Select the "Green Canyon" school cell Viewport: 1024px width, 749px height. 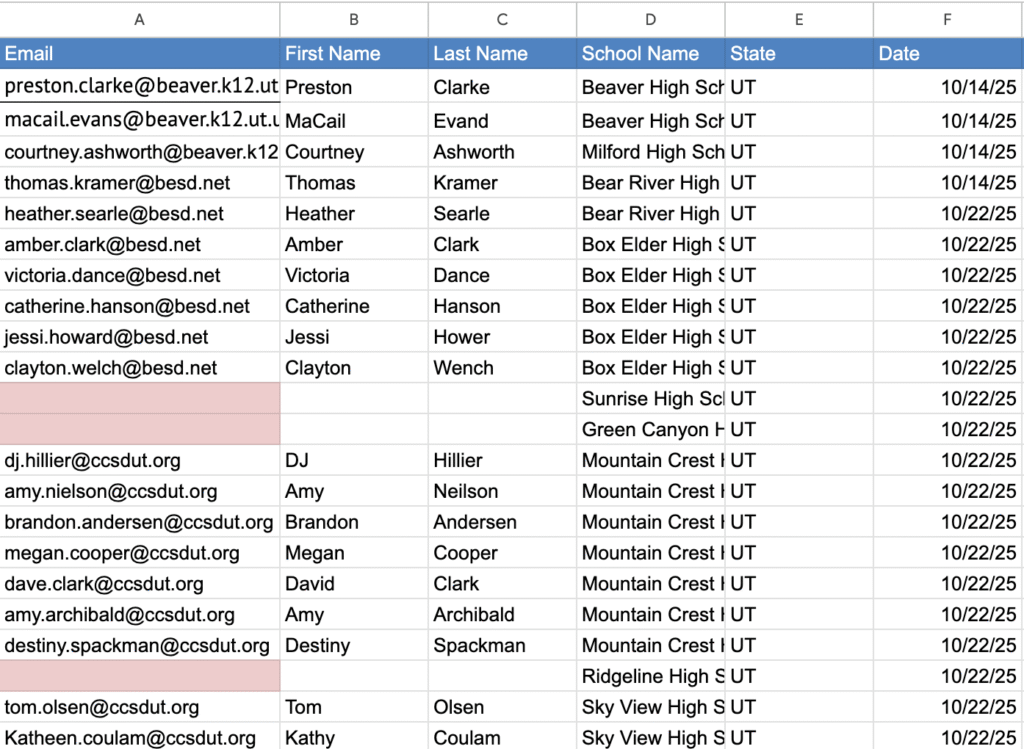coord(651,430)
